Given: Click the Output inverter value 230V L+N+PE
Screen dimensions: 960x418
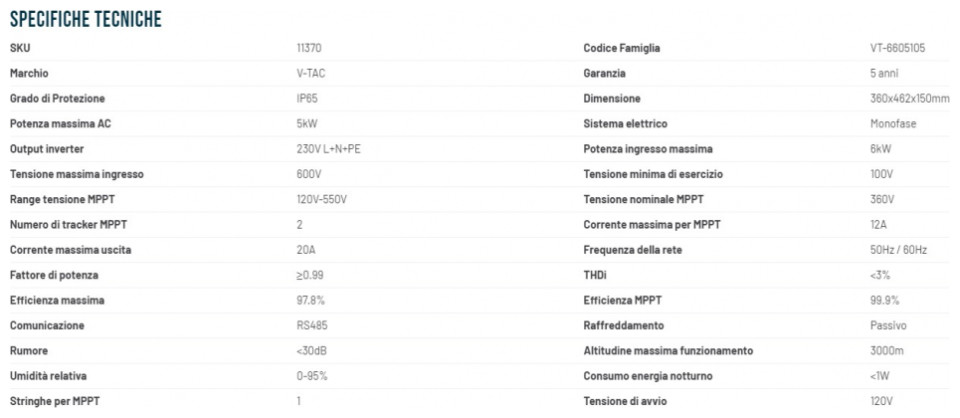Looking at the screenshot, I should [329, 149].
